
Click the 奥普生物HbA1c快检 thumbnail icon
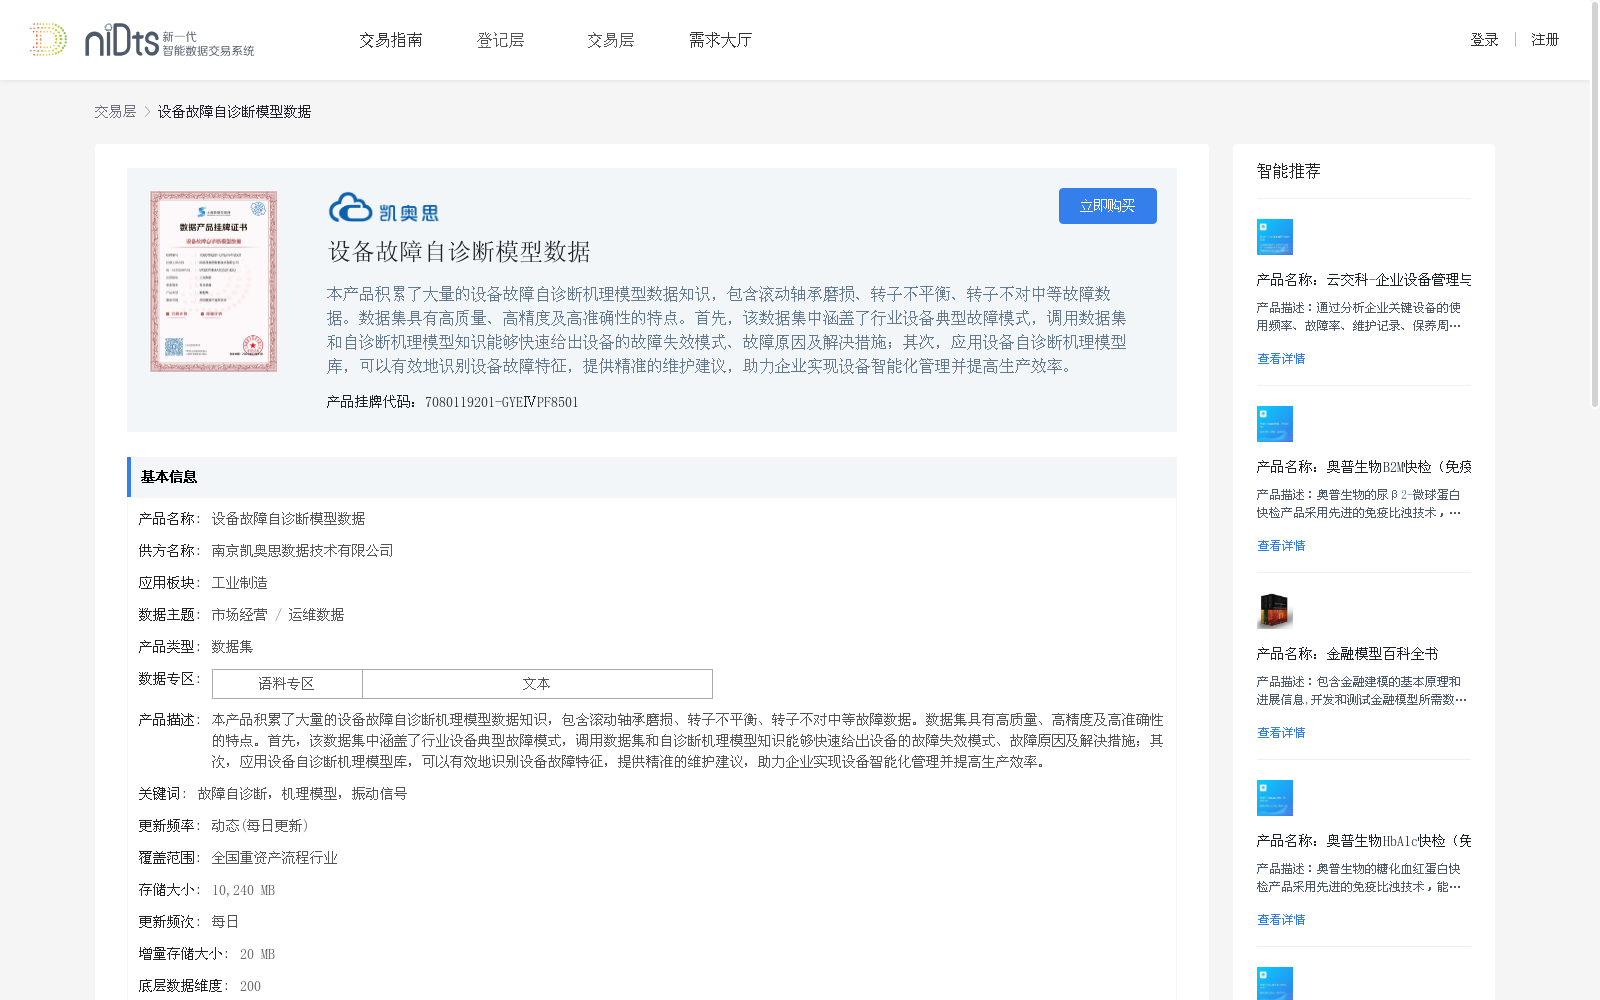point(1275,798)
